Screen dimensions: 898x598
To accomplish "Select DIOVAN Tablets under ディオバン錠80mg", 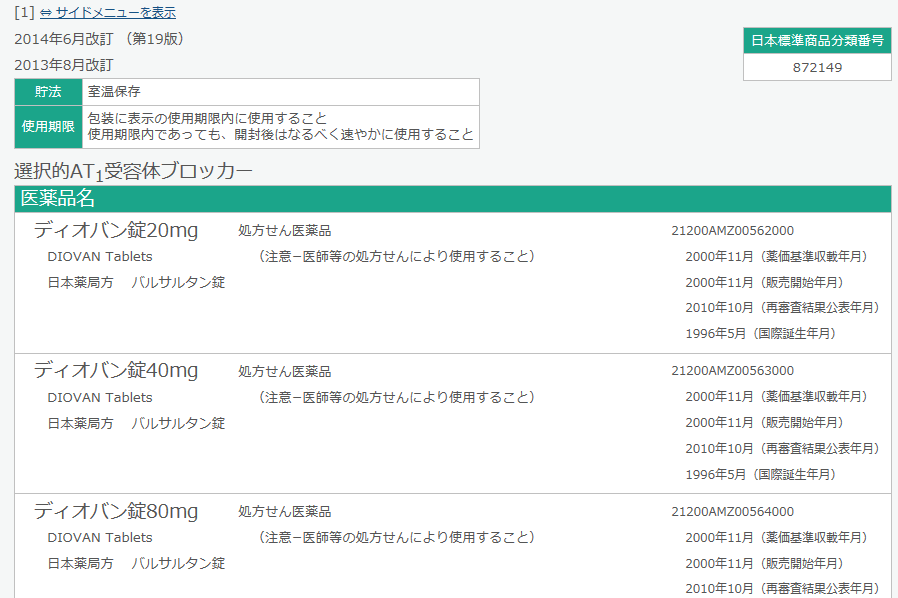I will tap(100, 537).
